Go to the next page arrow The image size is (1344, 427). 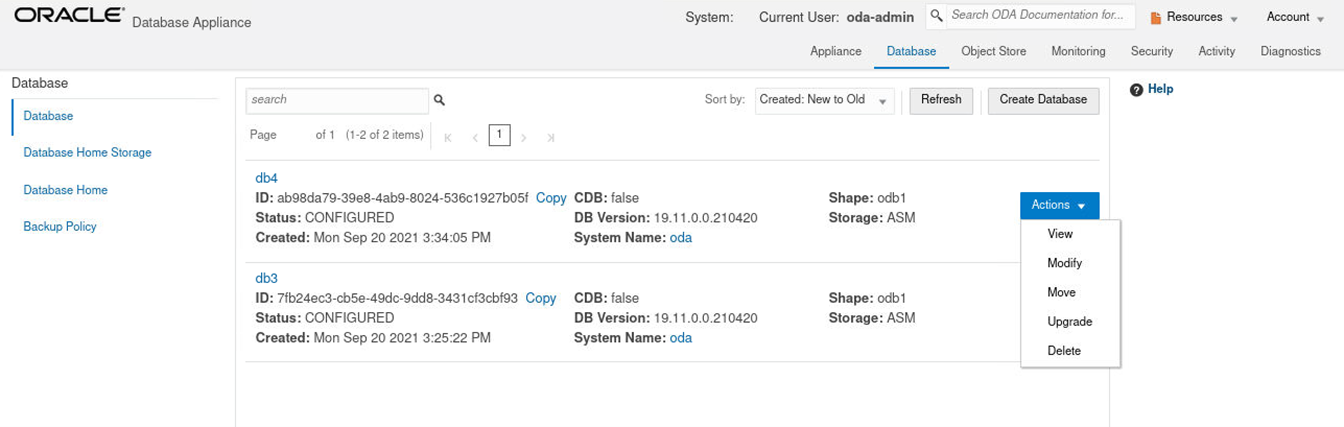524,136
